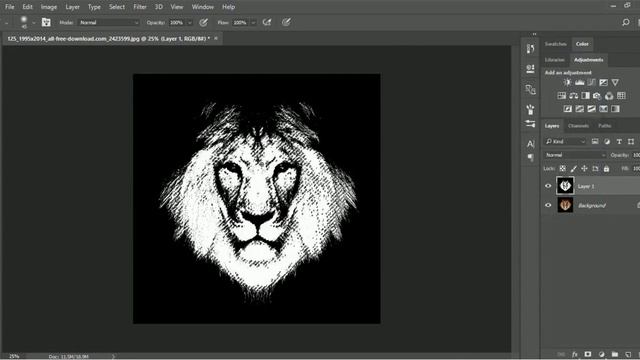Toggle pressure for opacity button
640x360 pixels.
point(203,22)
